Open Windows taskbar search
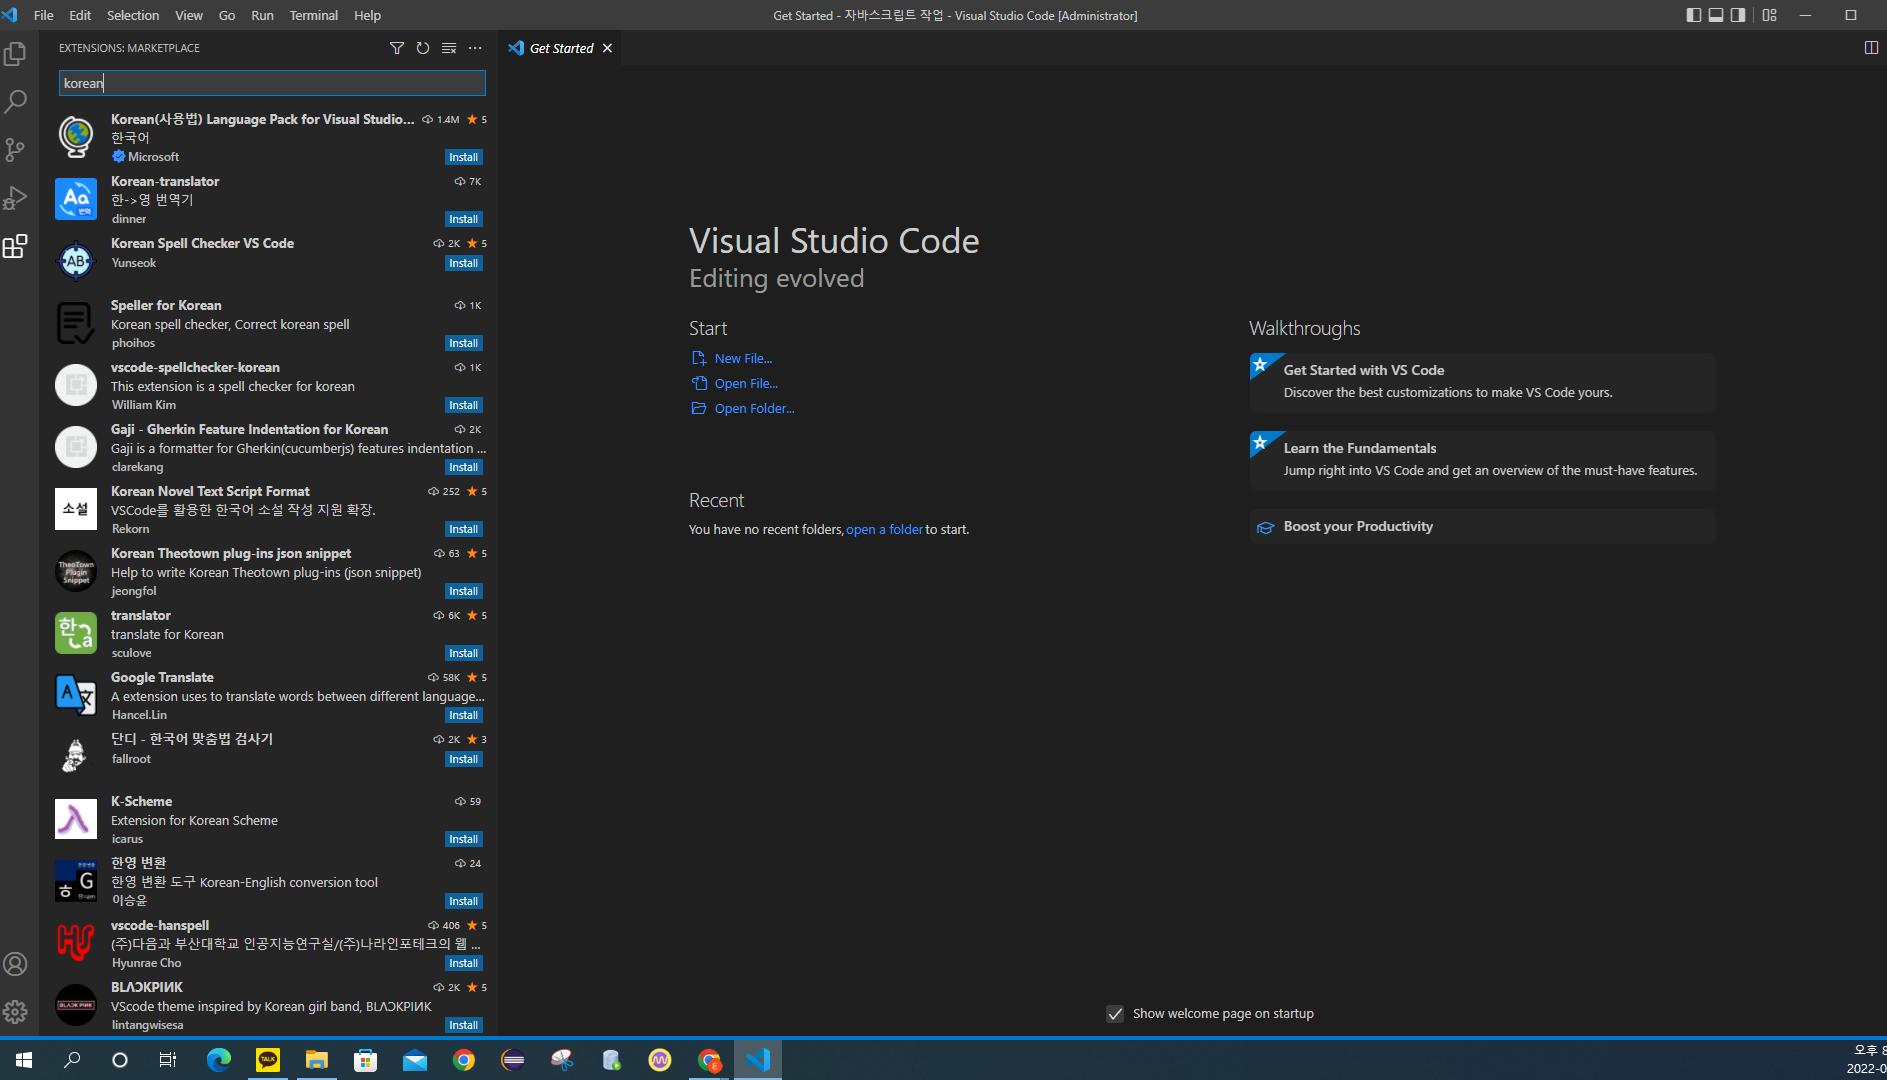This screenshot has width=1887, height=1080. pyautogui.click(x=72, y=1060)
